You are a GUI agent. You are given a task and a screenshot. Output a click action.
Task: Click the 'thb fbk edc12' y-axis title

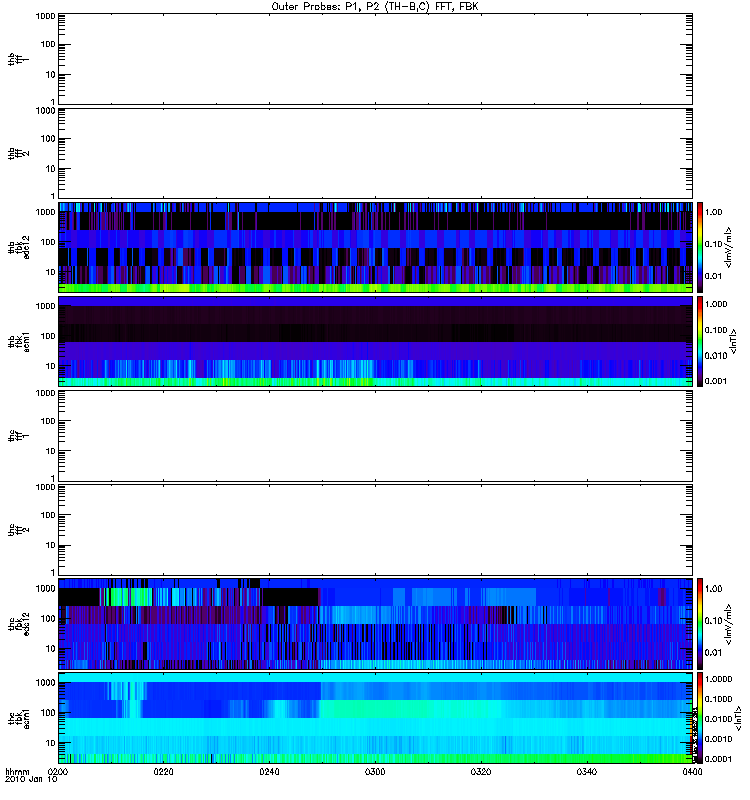(18, 247)
